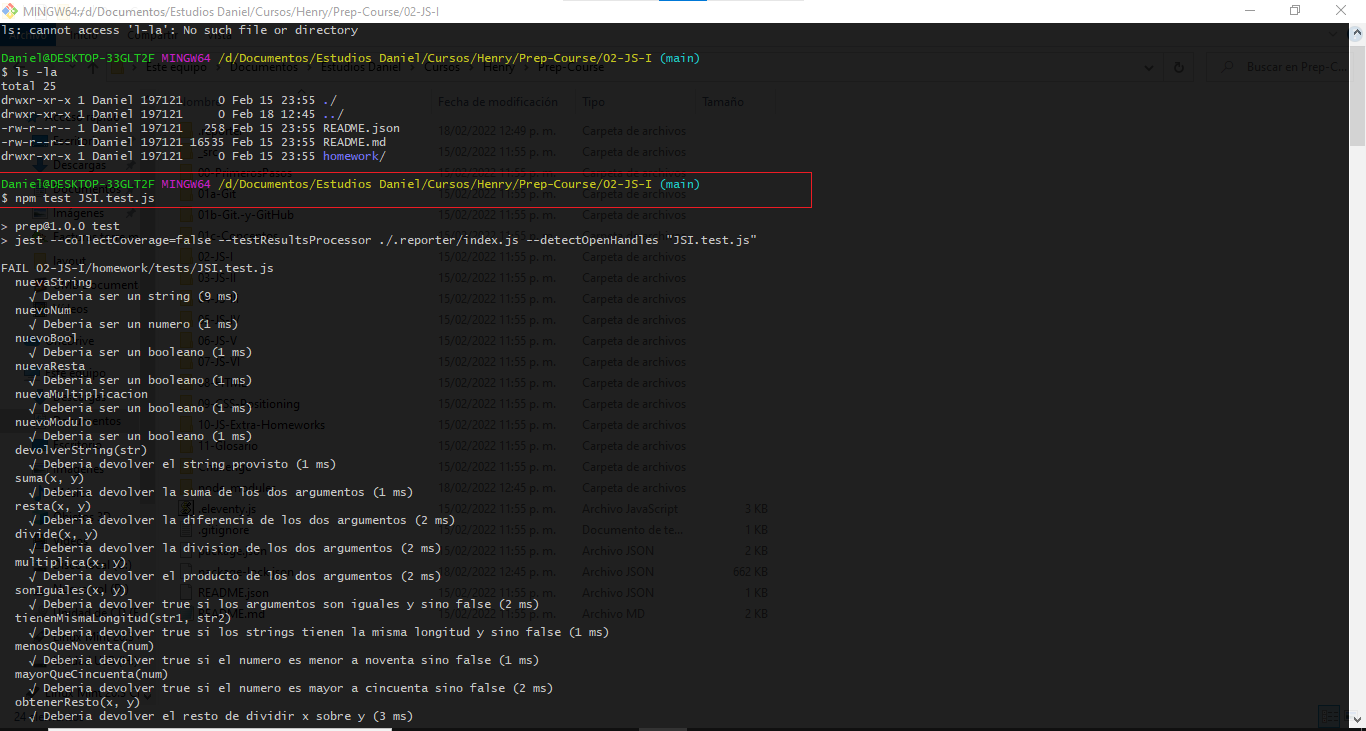The height and width of the screenshot is (731, 1366).
Task: Click the 'total 25' output line
Action: (x=28, y=86)
